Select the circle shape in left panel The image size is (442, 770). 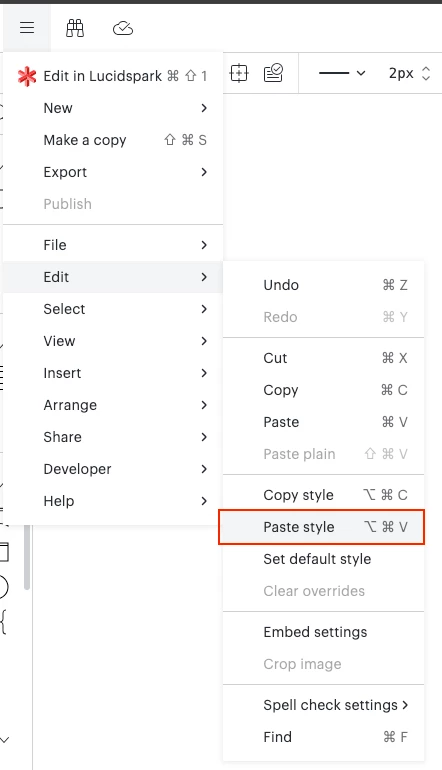(3, 586)
